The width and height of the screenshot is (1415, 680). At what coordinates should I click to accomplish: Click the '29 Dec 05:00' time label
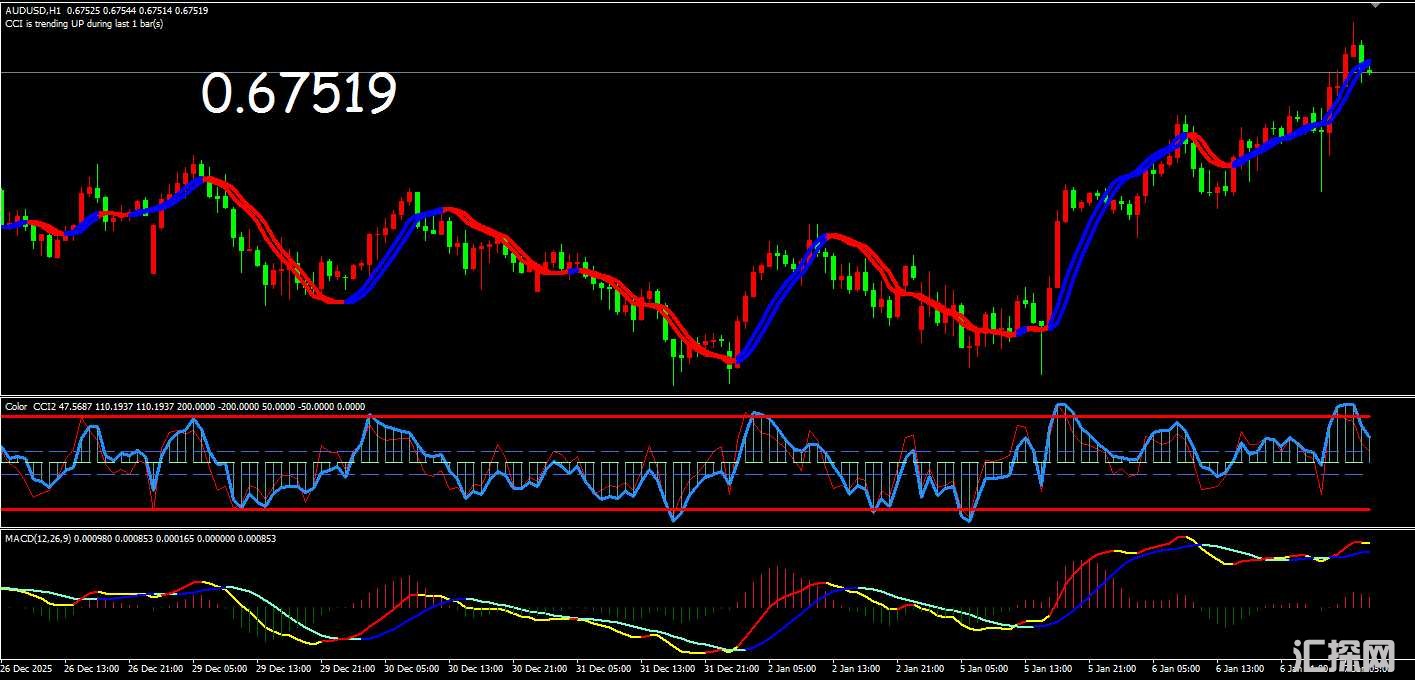(x=222, y=667)
